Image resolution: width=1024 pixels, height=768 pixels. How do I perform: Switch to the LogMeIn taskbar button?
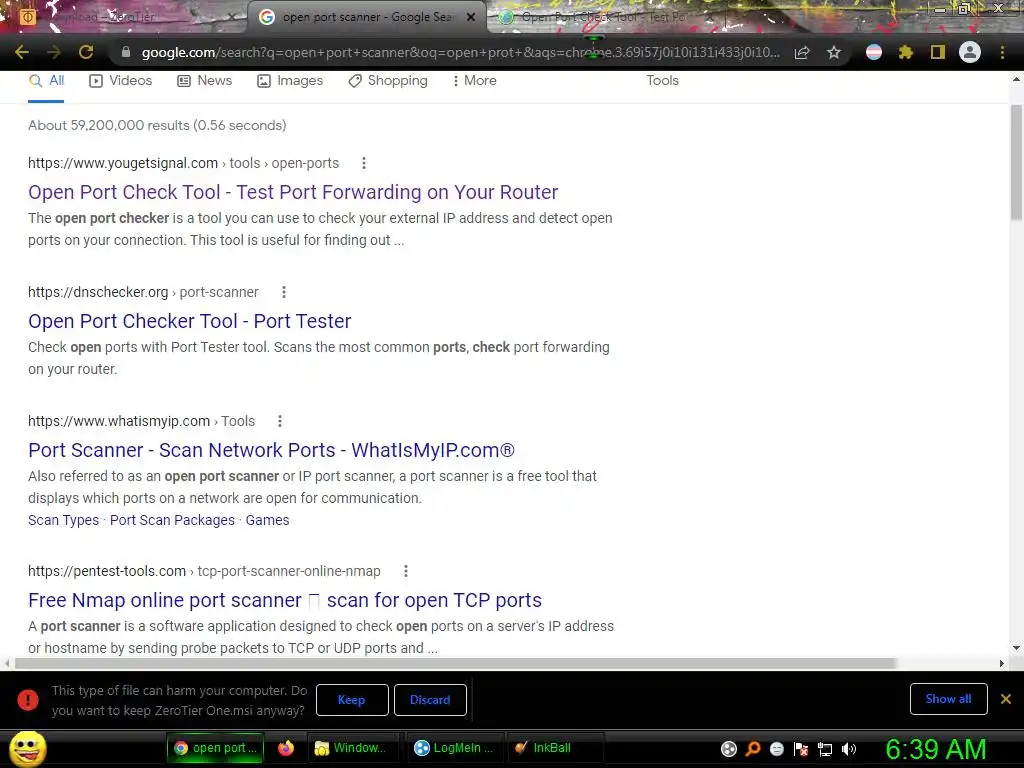454,748
